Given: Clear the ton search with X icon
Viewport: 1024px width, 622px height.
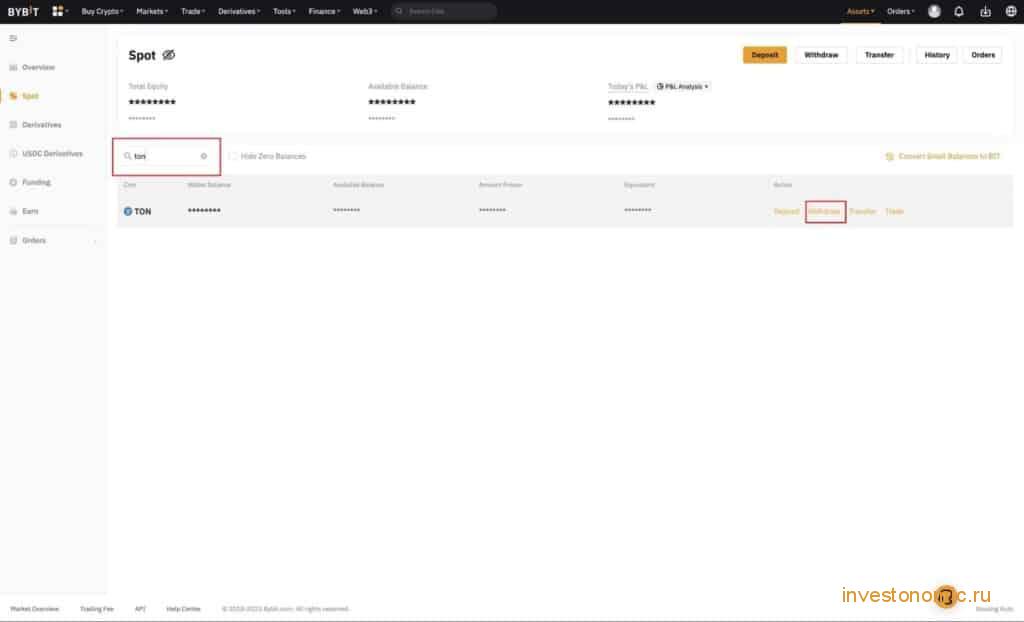Looking at the screenshot, I should coord(204,156).
